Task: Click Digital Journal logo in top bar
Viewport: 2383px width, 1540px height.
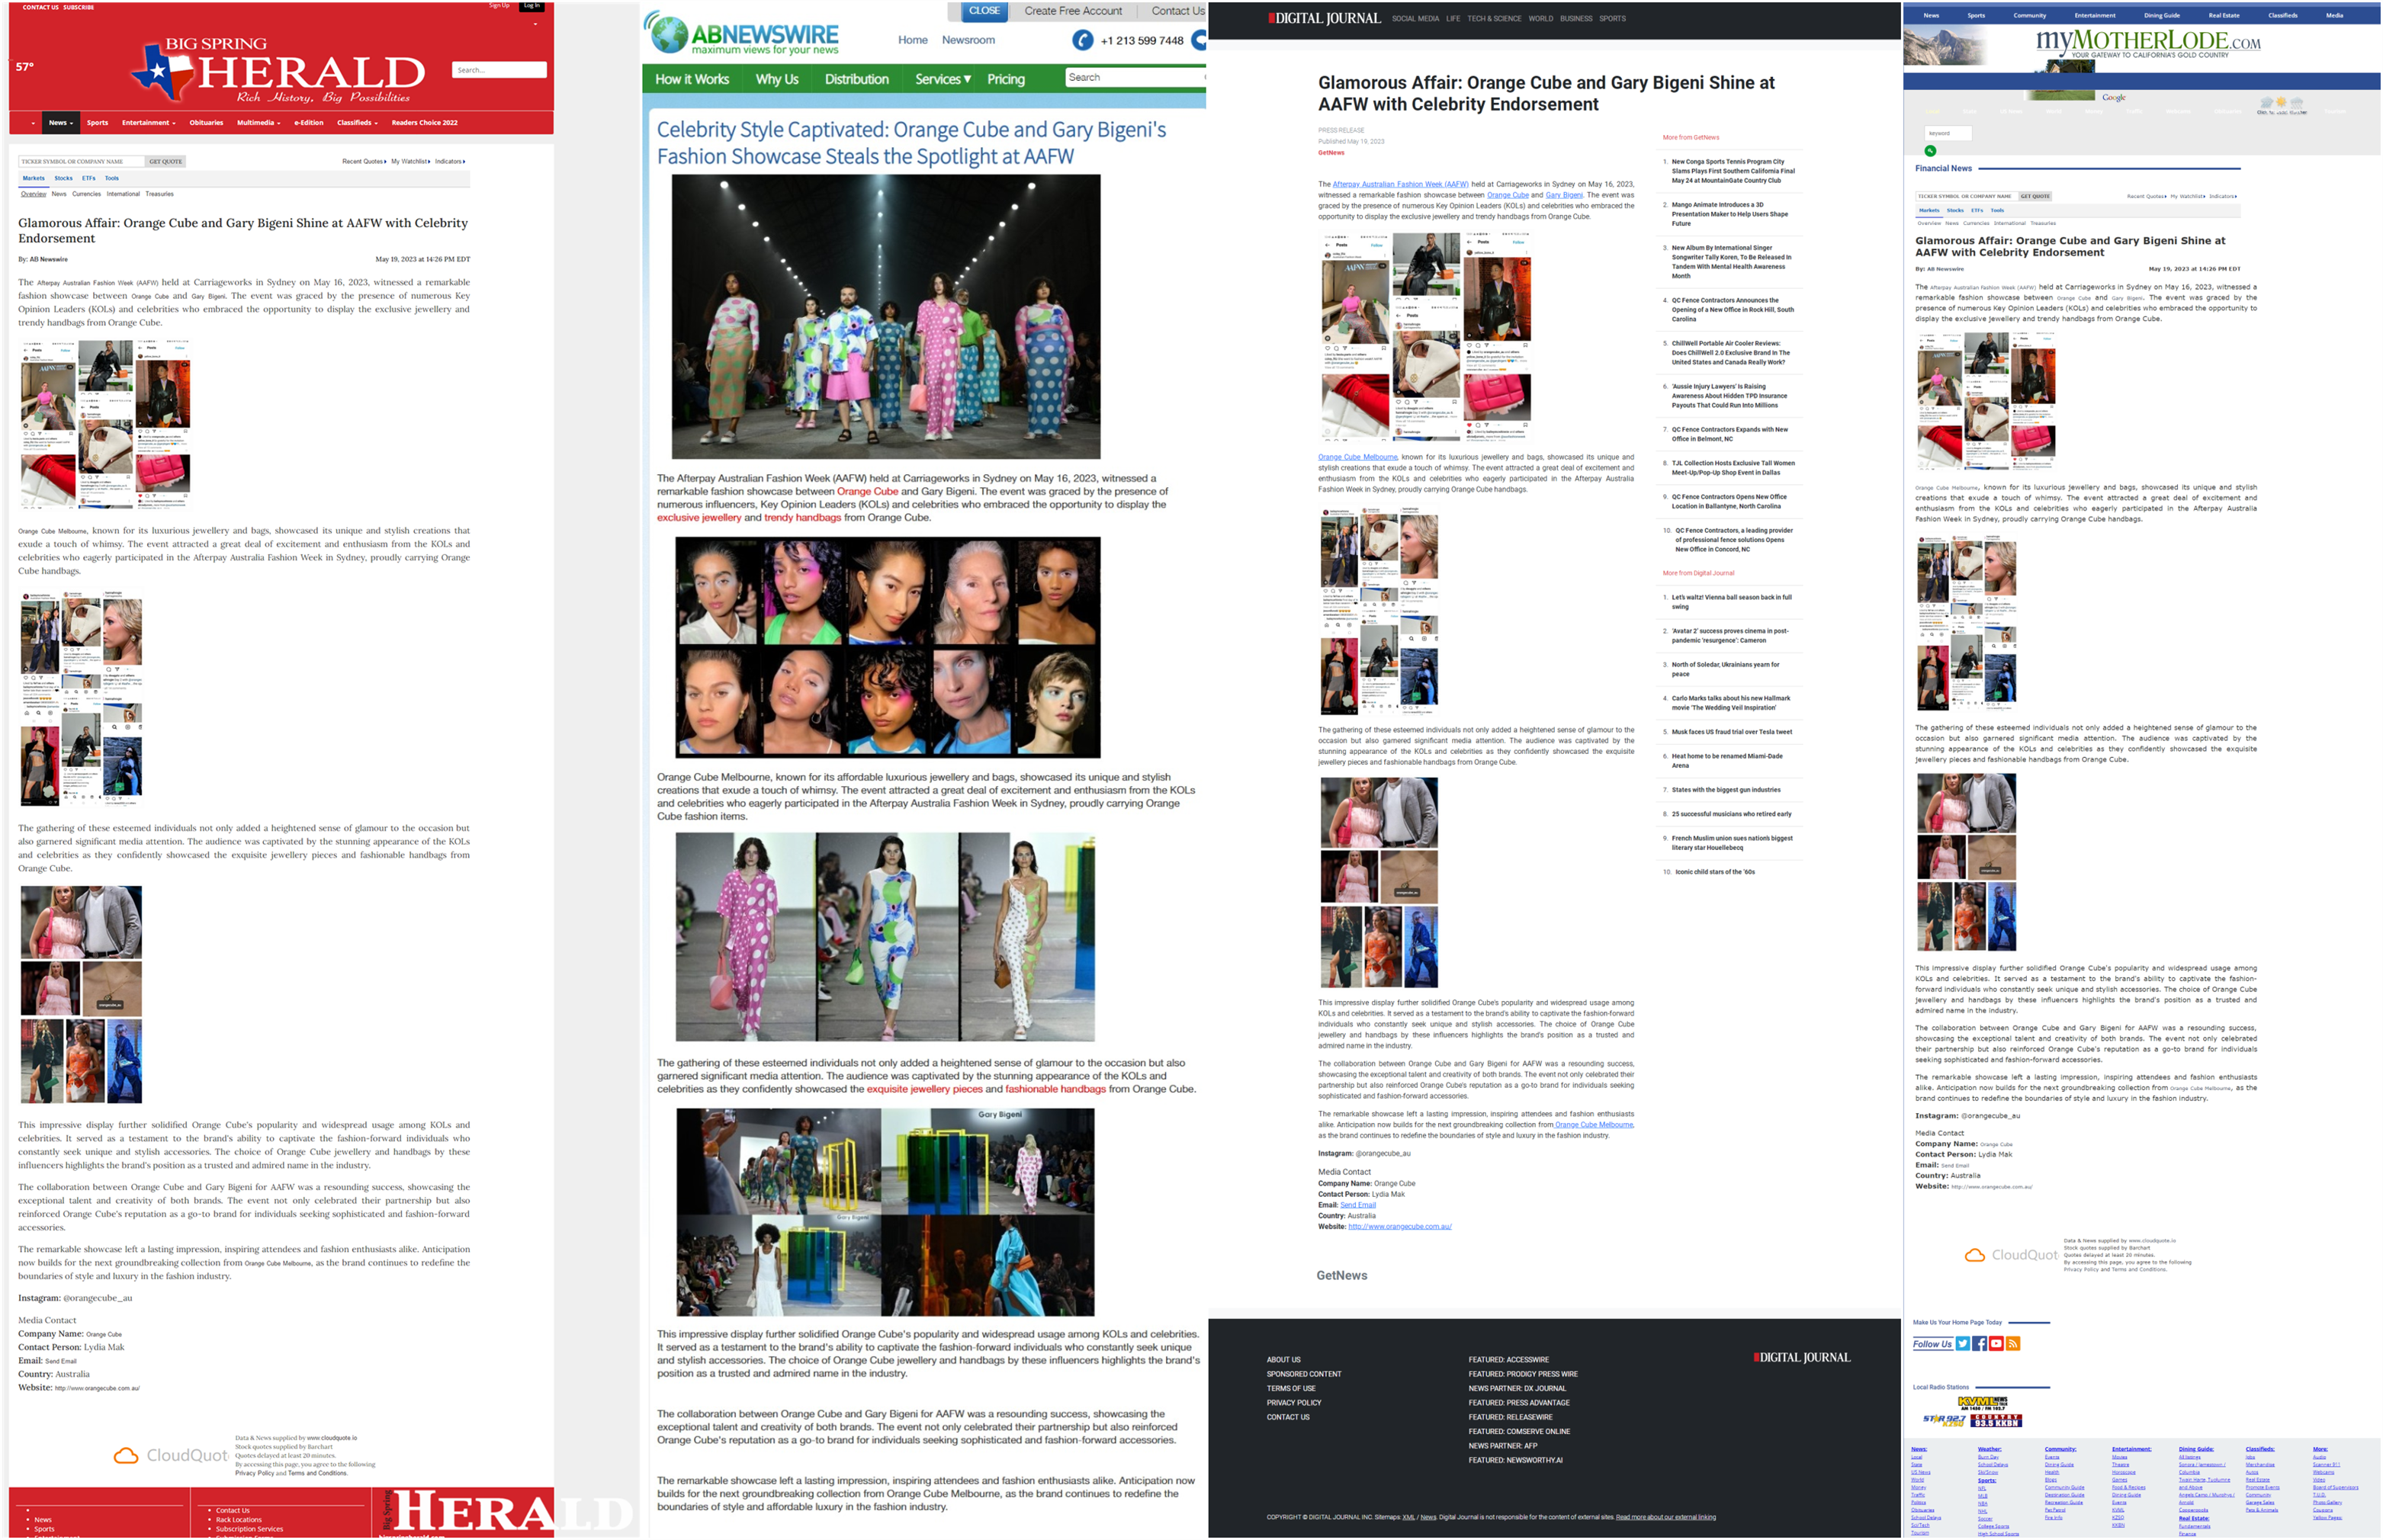Action: [1324, 18]
